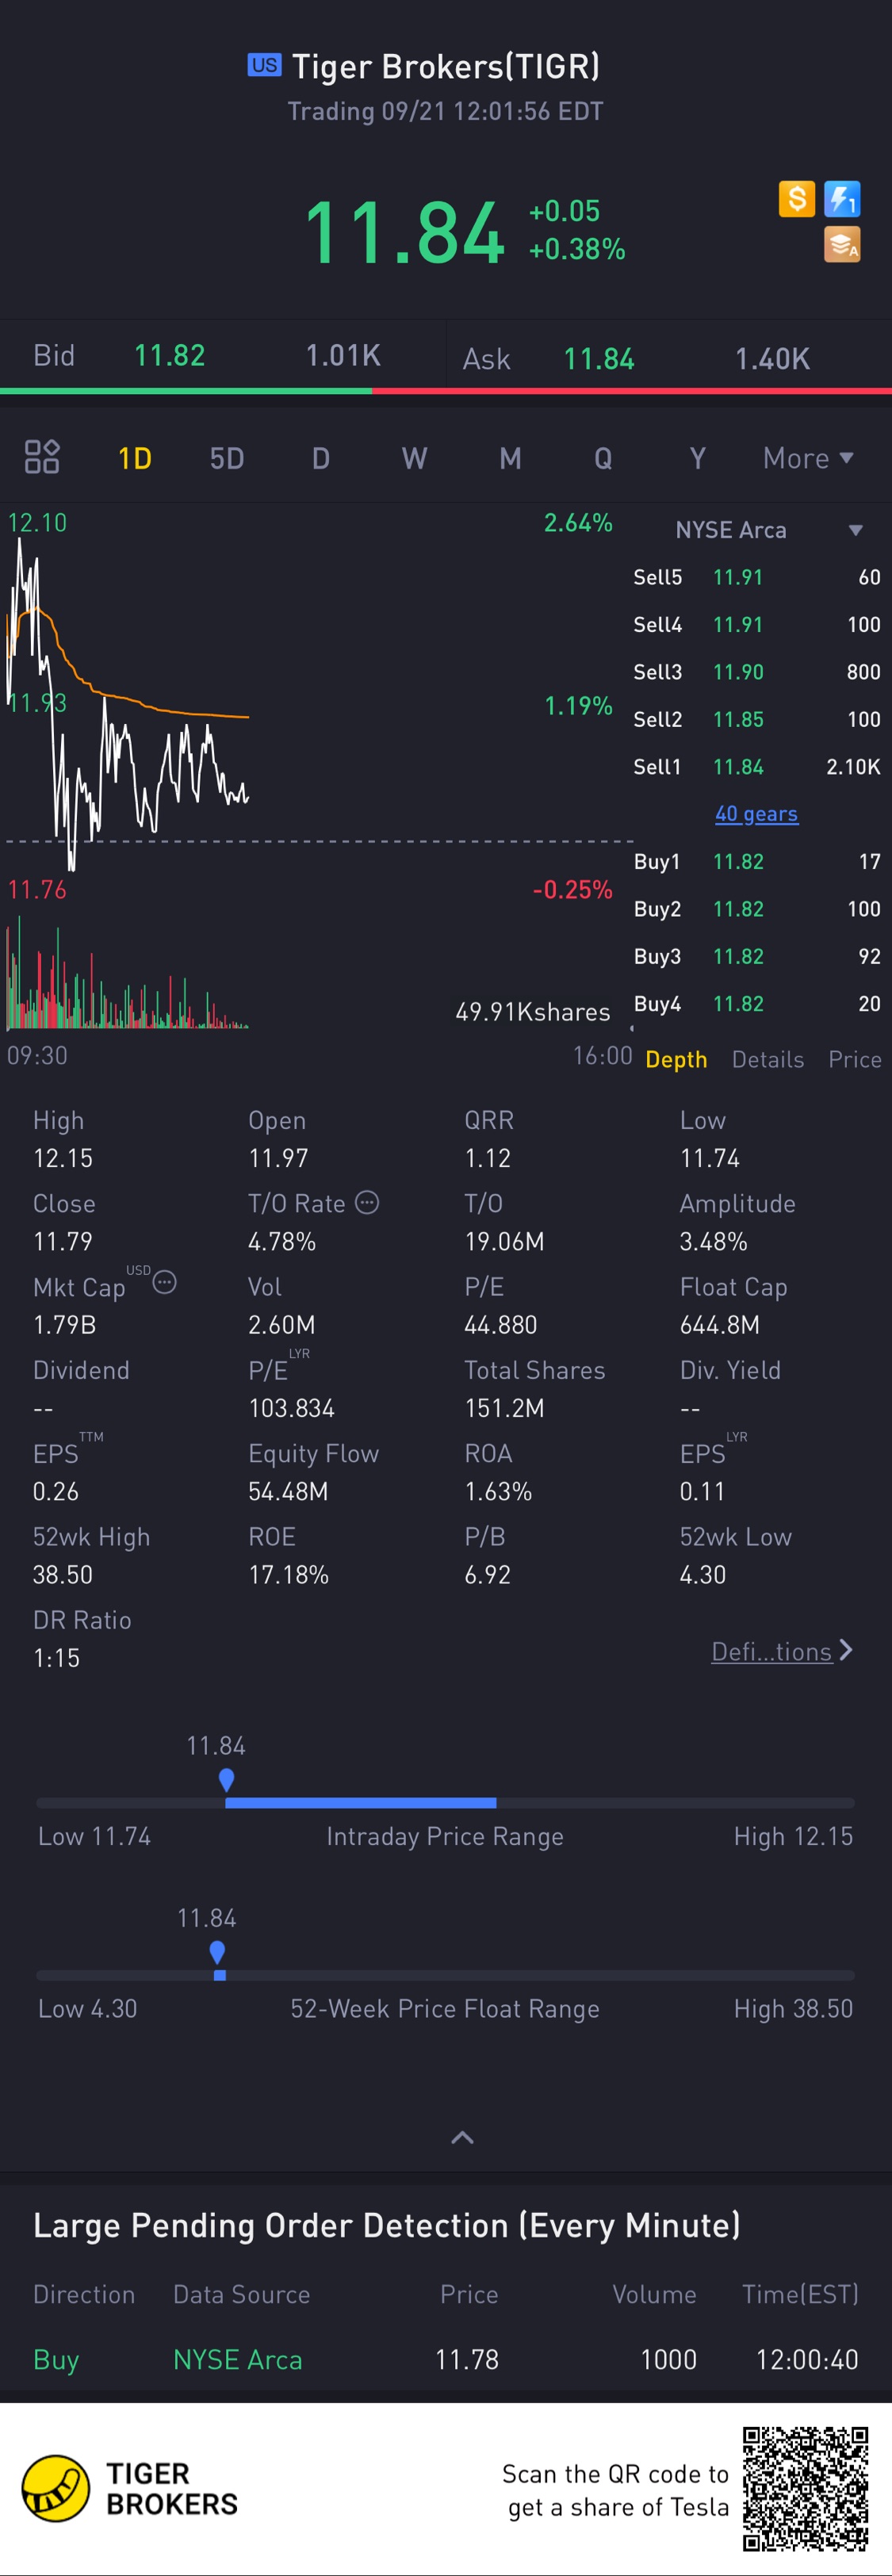Collapse the stock details with up chevron
This screenshot has height=2576, width=892.
coord(462,2137)
